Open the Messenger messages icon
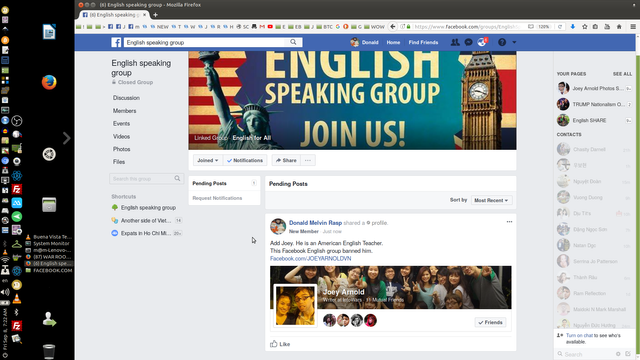The width and height of the screenshot is (640, 360). click(469, 42)
